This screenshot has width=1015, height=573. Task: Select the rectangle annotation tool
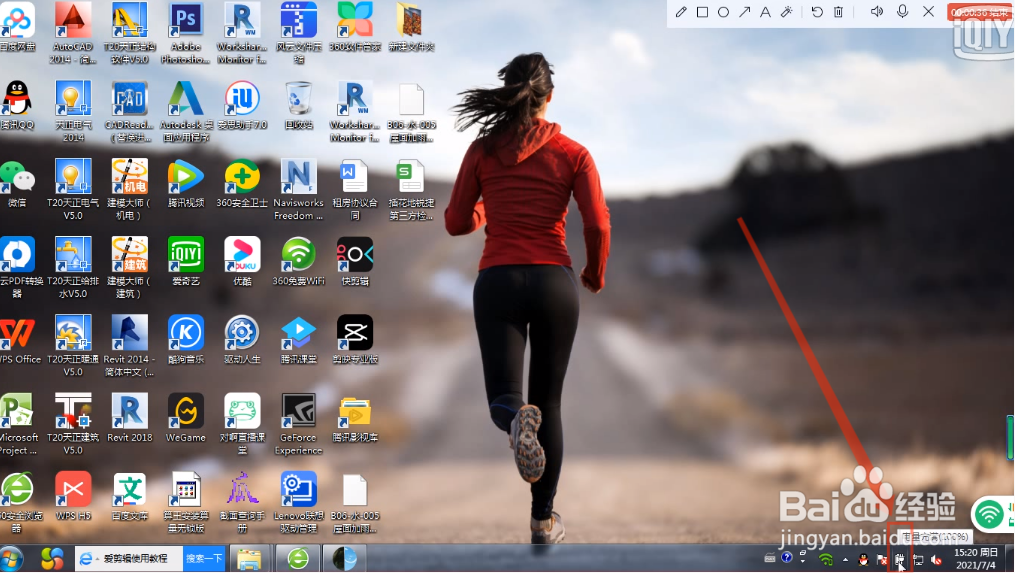tap(702, 12)
